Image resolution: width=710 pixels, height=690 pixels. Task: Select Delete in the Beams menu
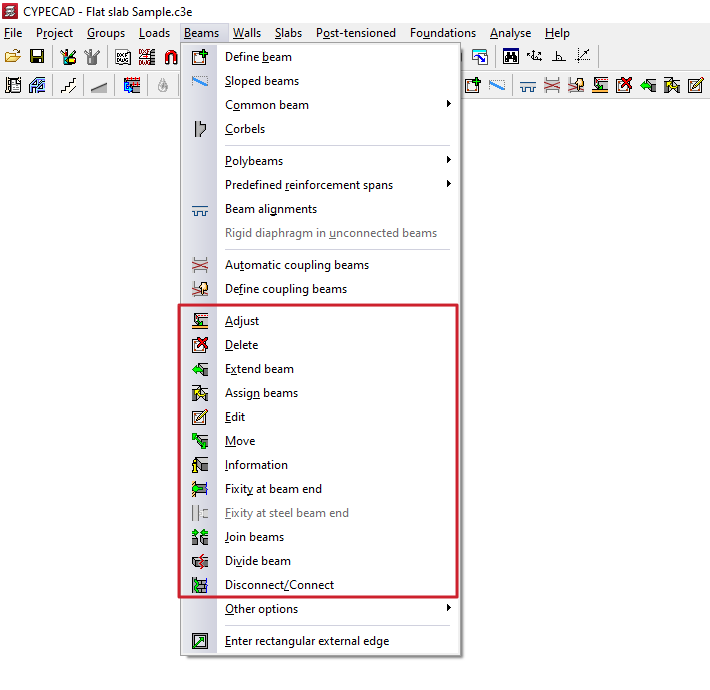pos(321,345)
